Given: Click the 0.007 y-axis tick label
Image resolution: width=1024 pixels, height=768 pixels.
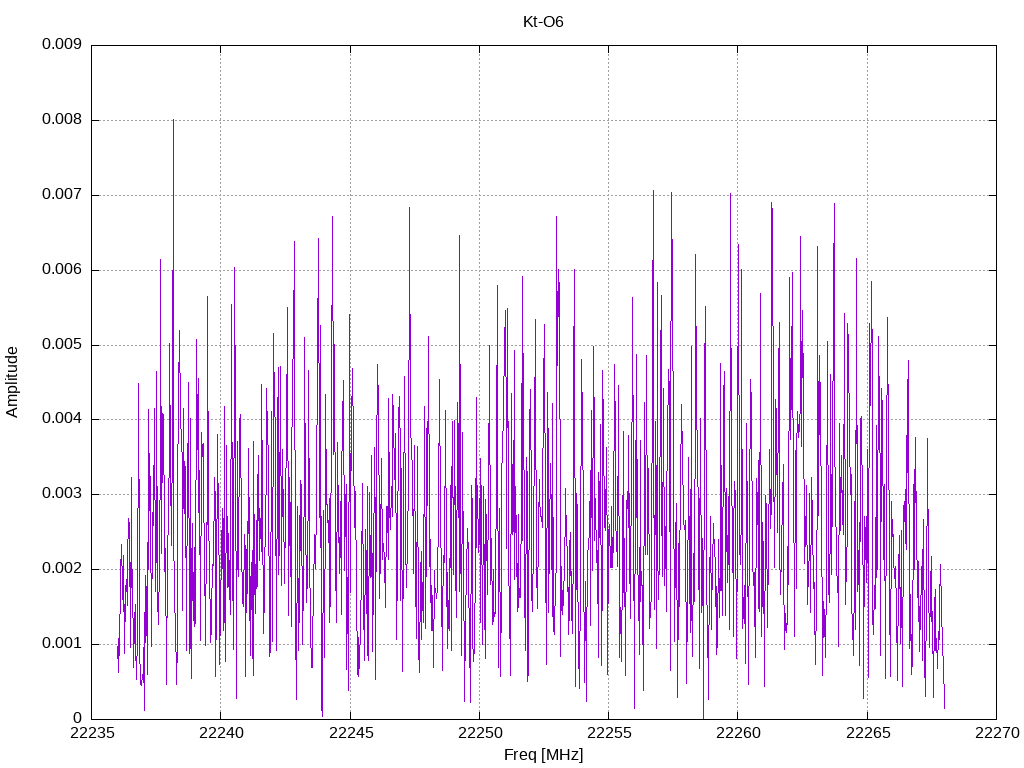Looking at the screenshot, I should tap(61, 195).
